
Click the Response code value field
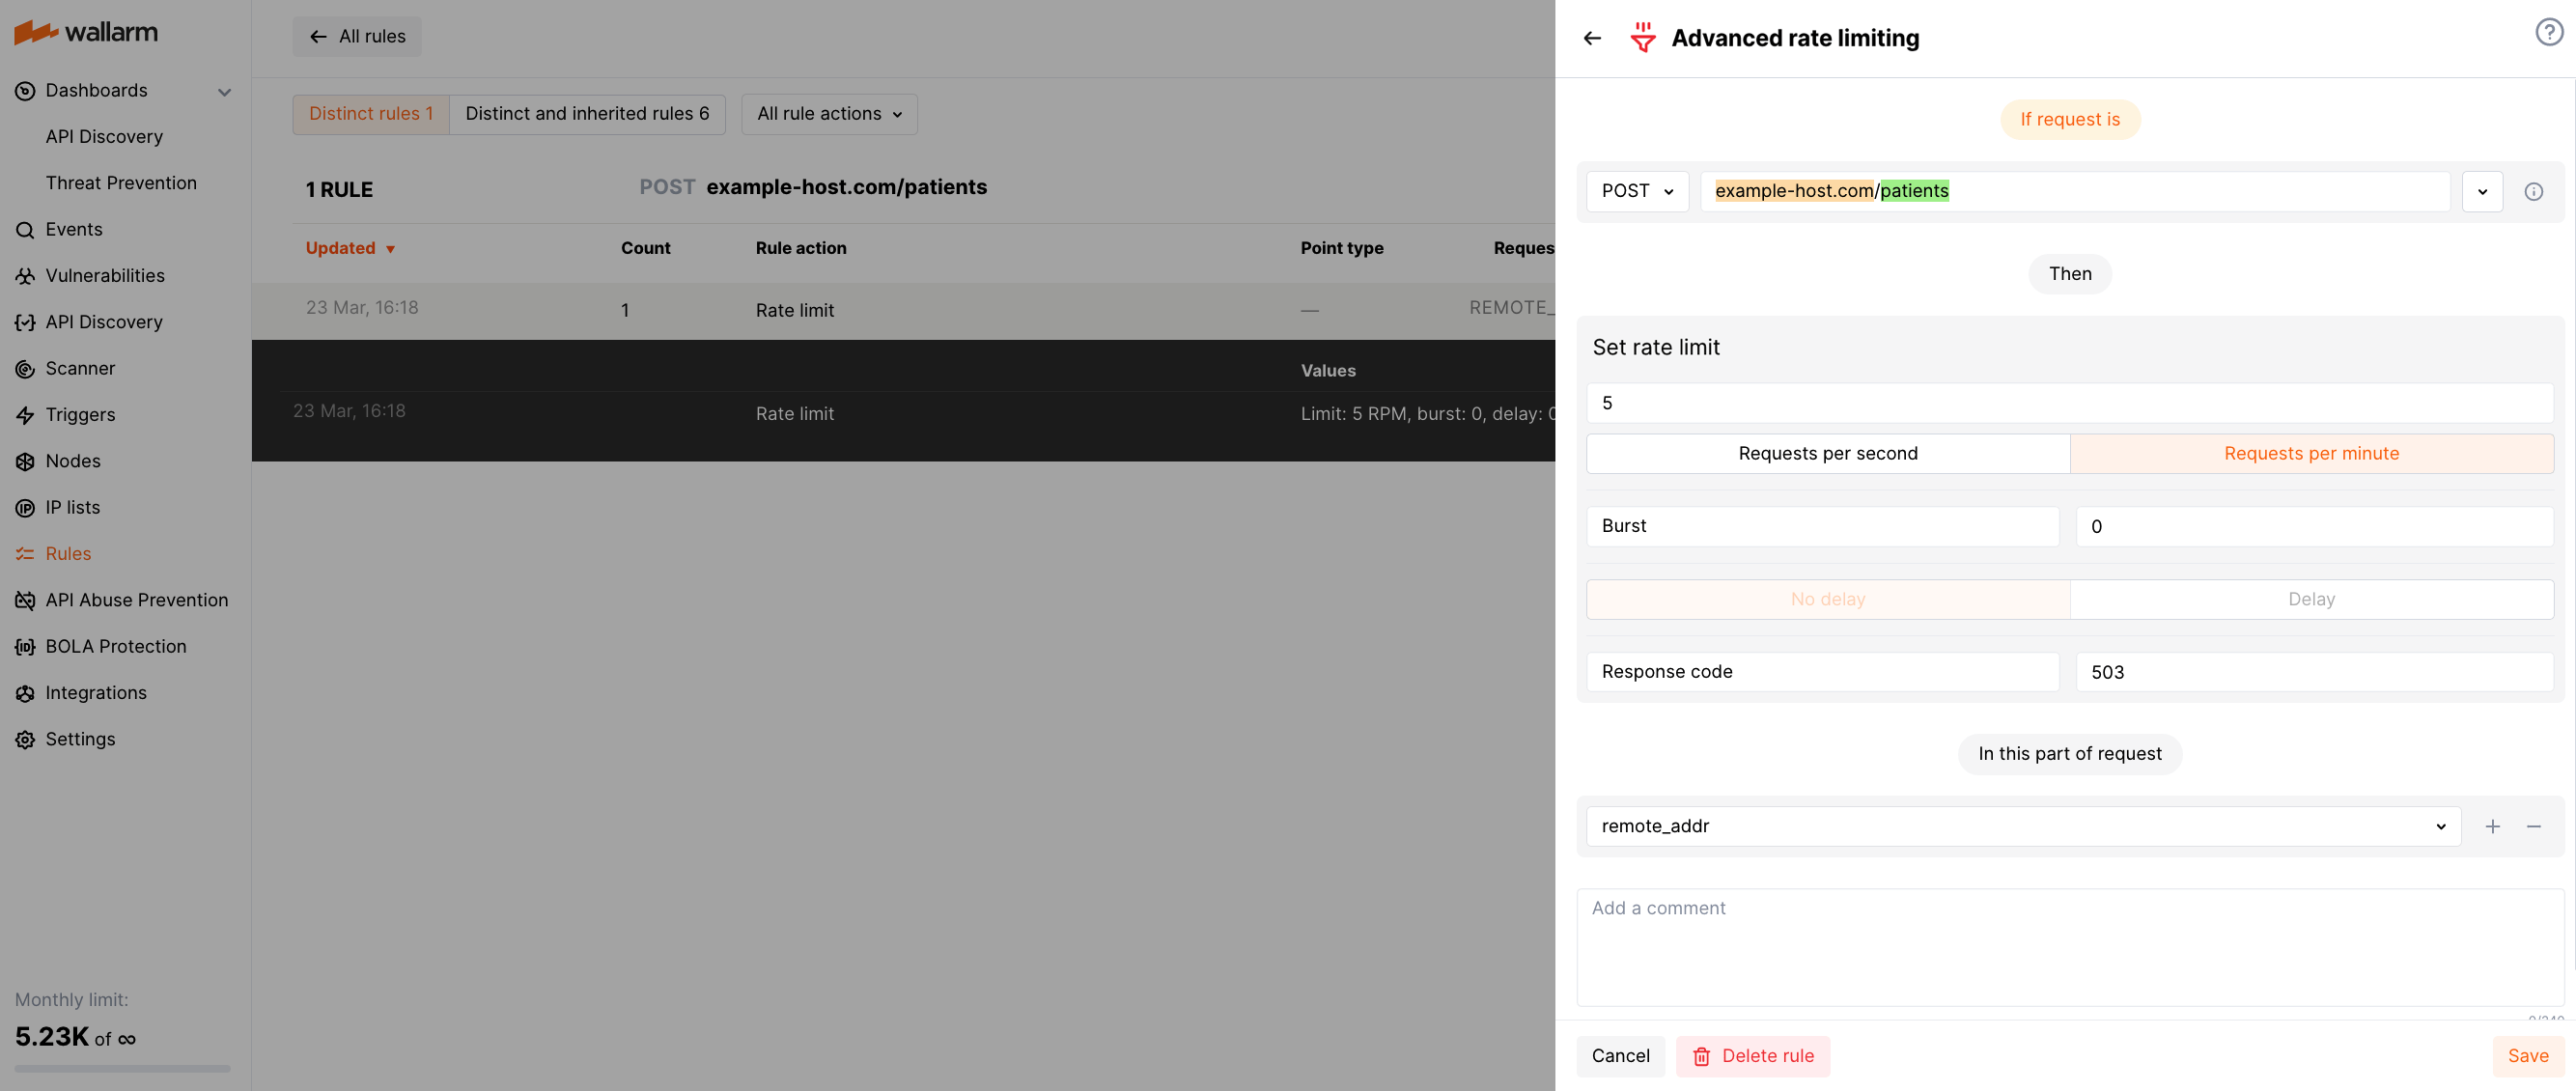(2313, 672)
